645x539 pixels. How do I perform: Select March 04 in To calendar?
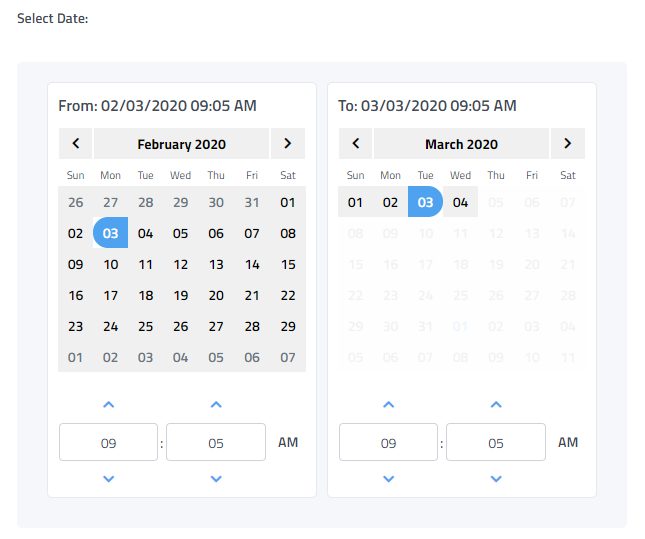(460, 203)
